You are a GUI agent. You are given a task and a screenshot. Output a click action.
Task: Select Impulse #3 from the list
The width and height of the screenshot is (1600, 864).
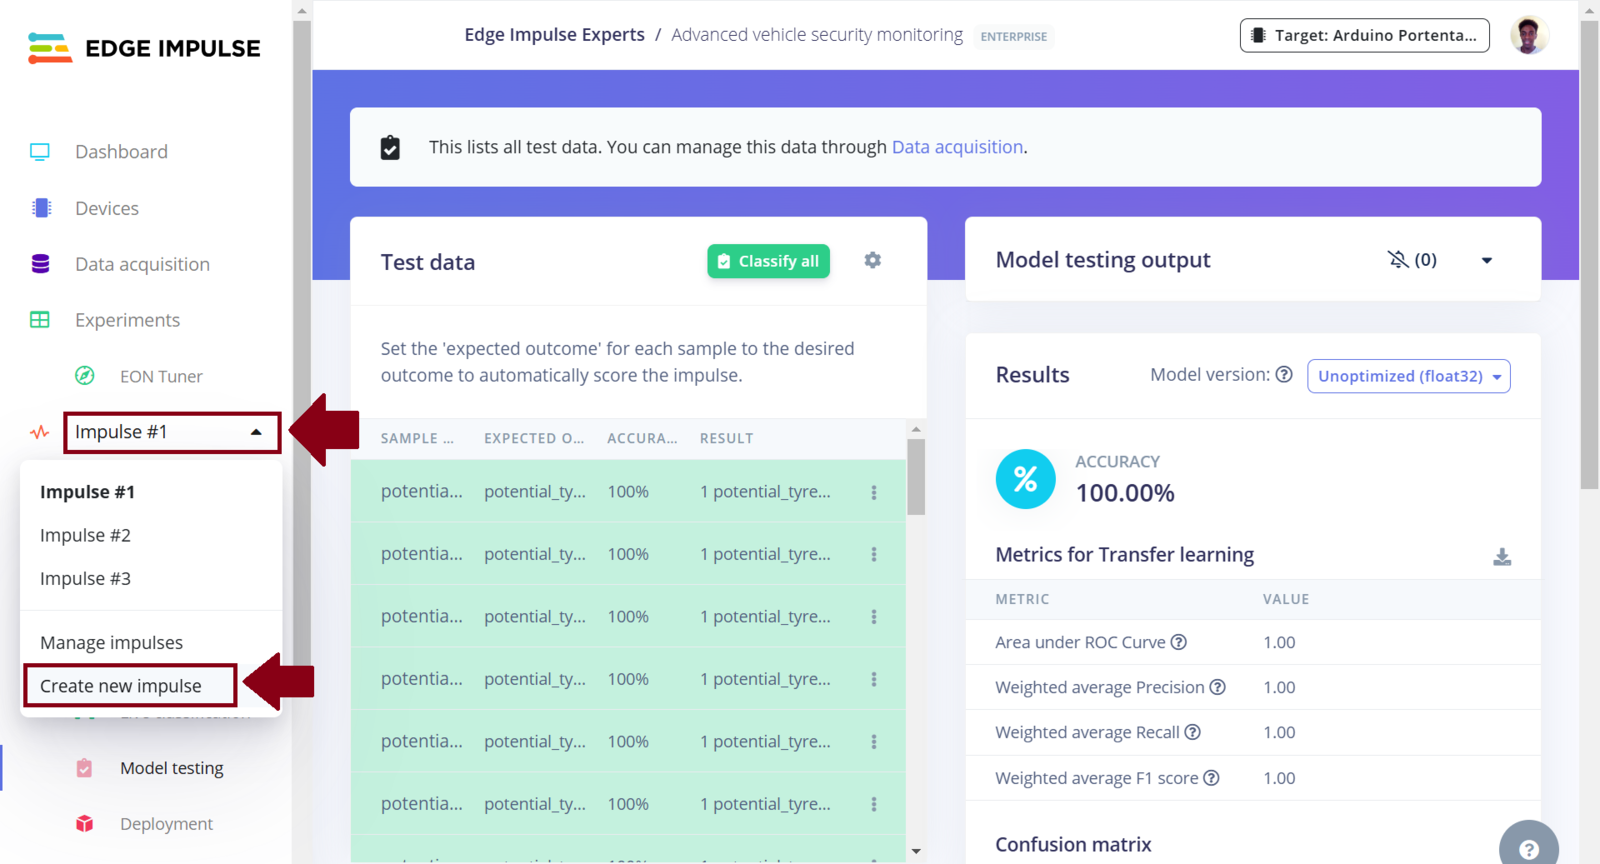(x=85, y=578)
